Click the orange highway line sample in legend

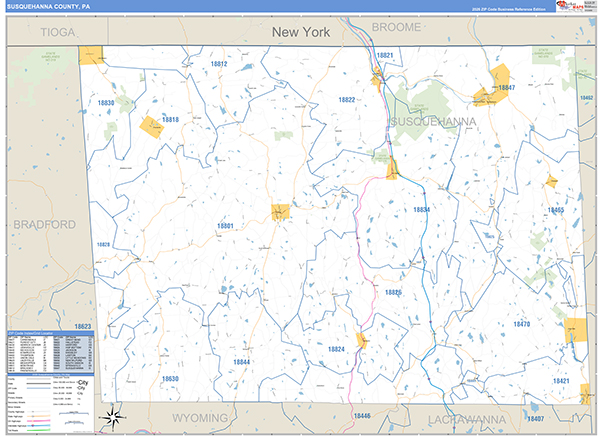[39, 416]
